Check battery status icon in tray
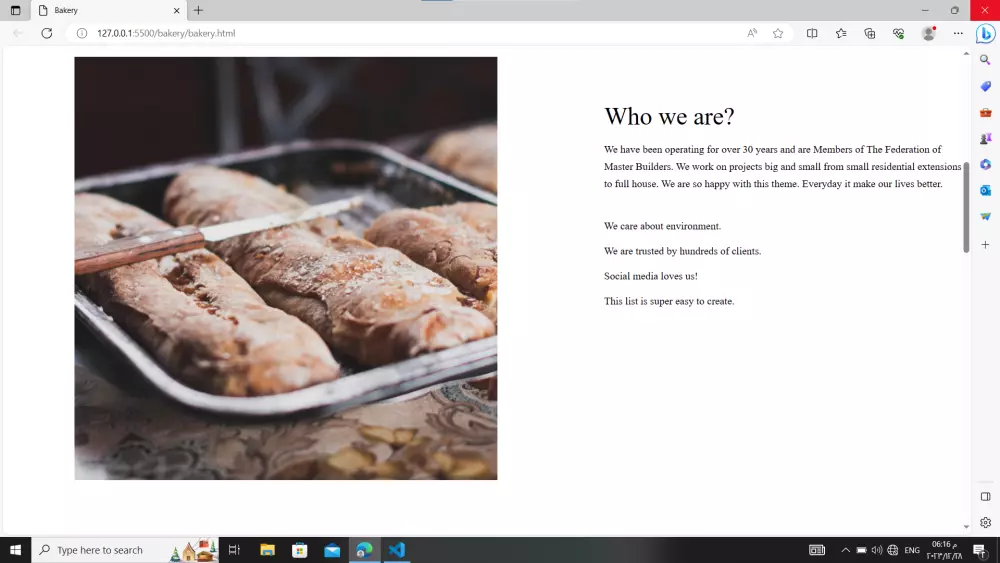 [862, 550]
